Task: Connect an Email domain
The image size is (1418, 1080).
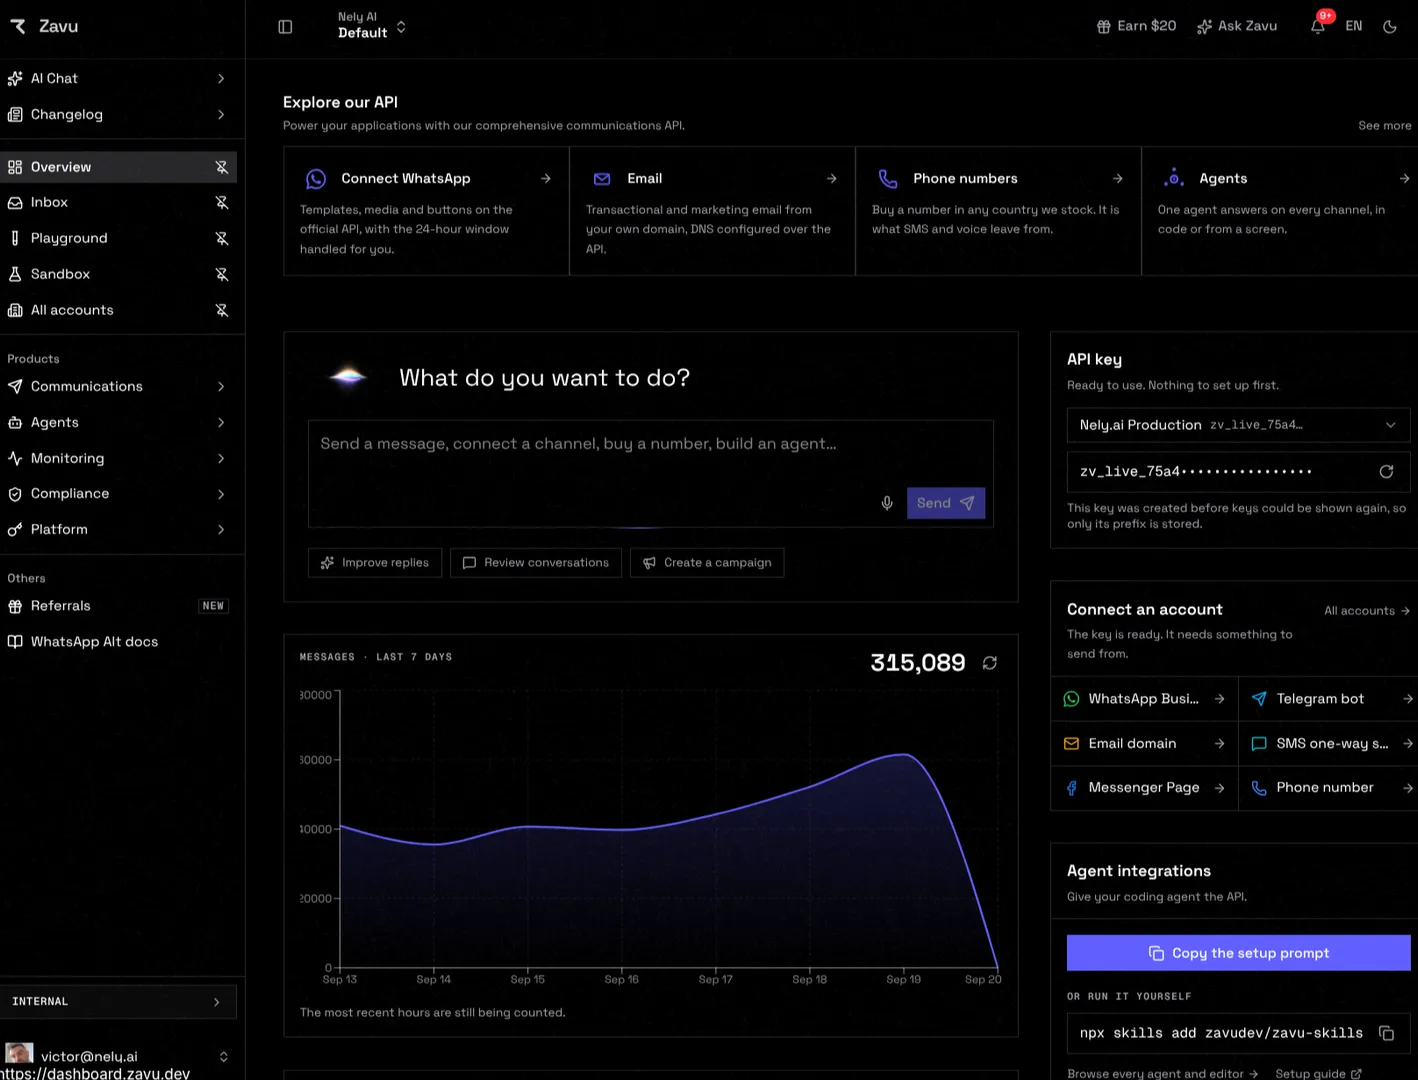Action: click(x=1144, y=744)
